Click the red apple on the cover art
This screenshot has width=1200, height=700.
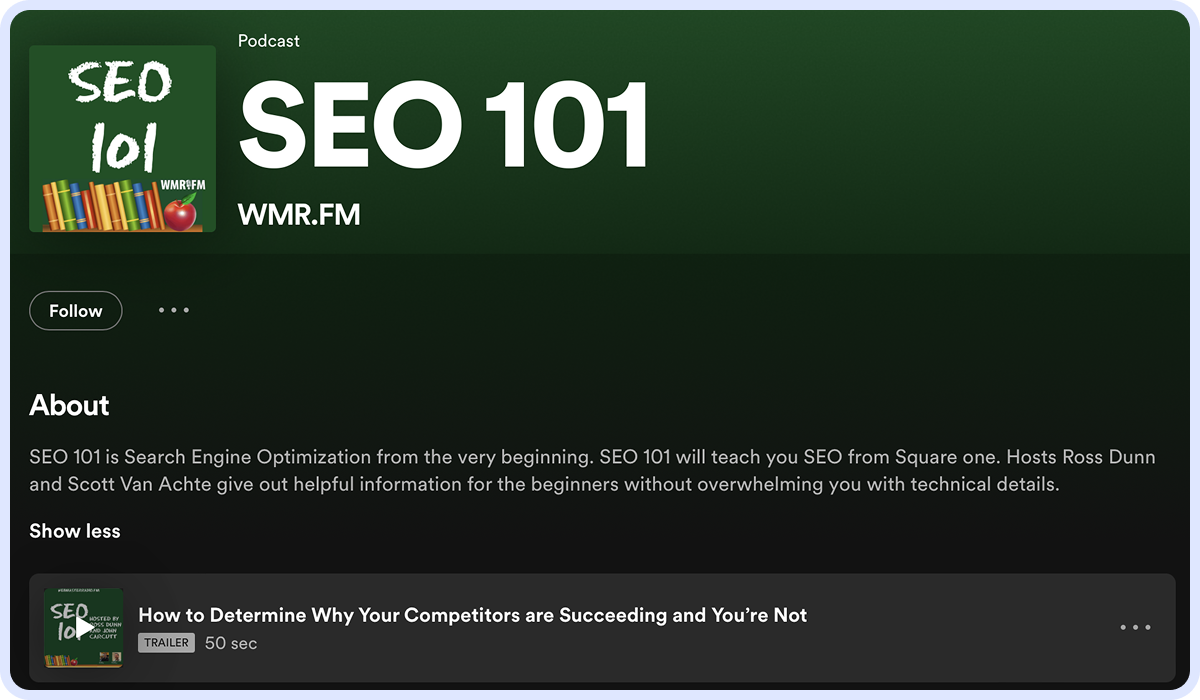(180, 212)
